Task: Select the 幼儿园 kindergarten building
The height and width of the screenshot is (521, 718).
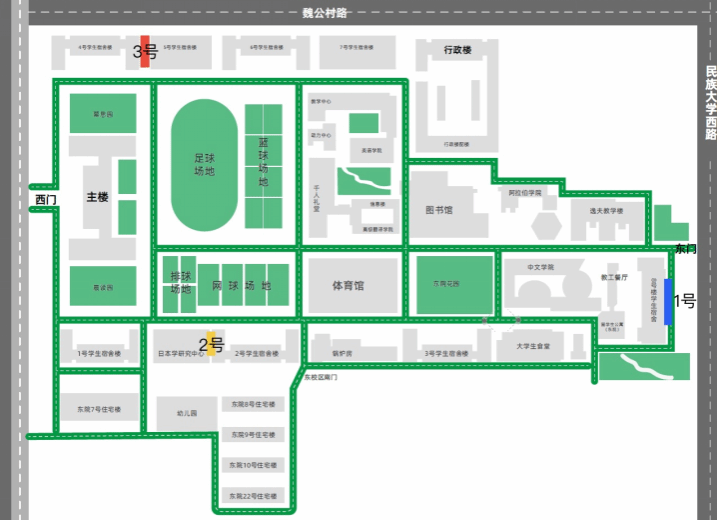Action: [187, 412]
